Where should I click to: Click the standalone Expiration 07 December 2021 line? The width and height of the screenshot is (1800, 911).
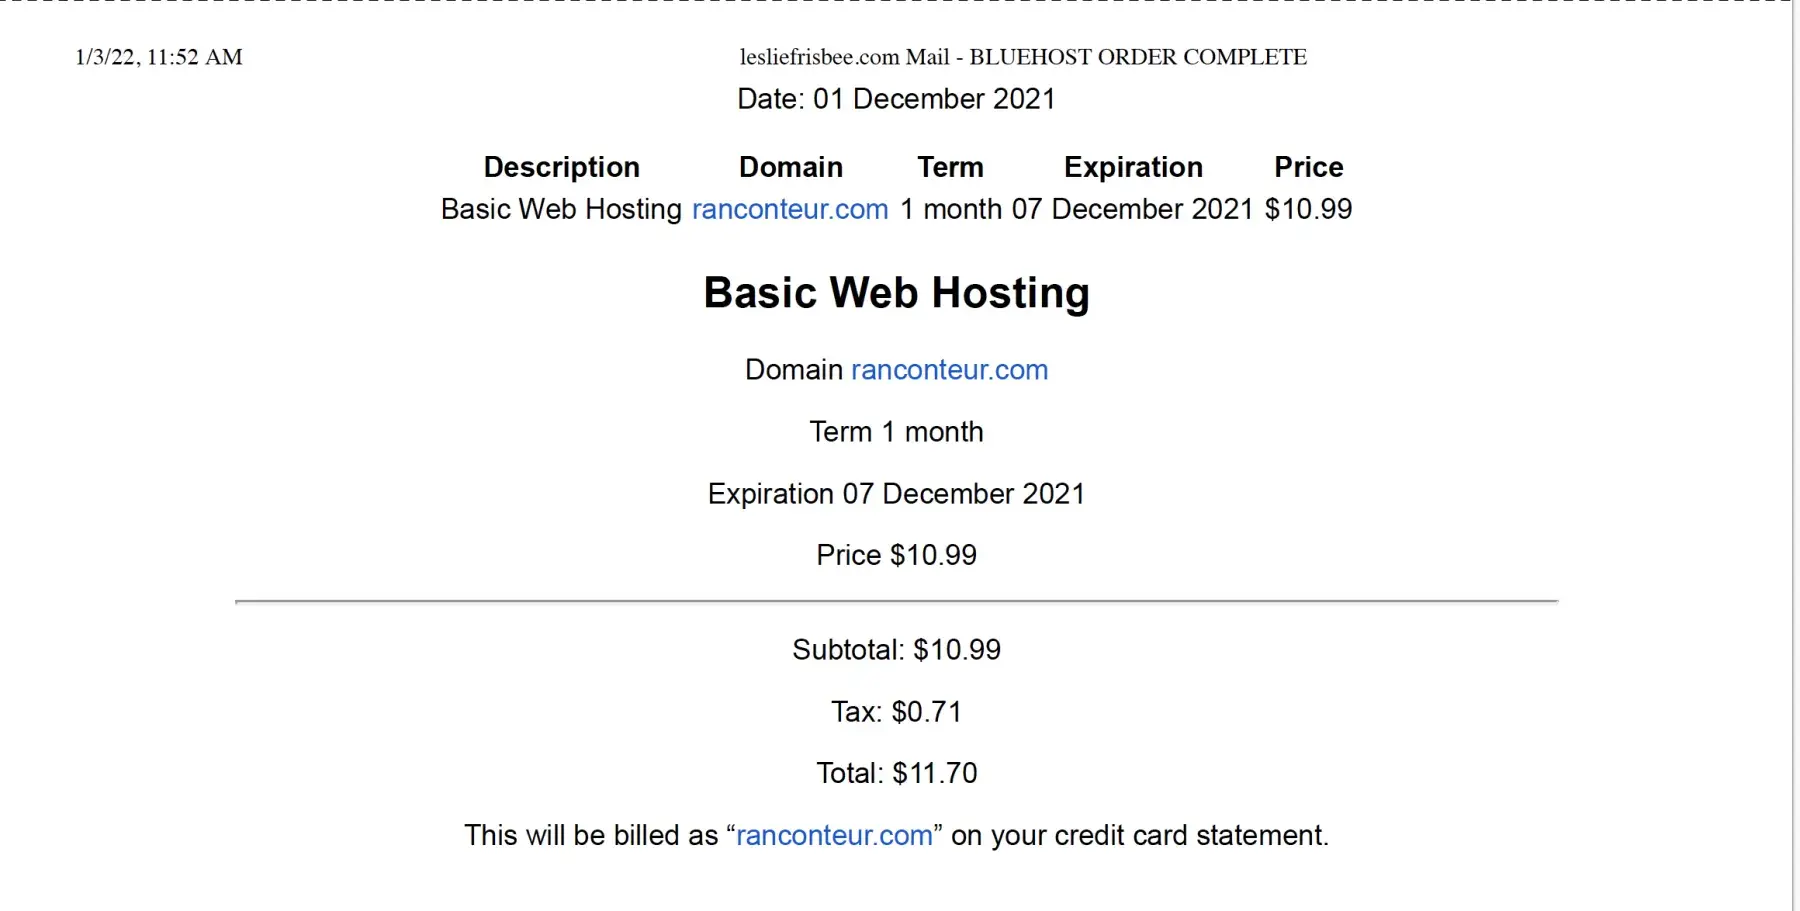coord(896,494)
